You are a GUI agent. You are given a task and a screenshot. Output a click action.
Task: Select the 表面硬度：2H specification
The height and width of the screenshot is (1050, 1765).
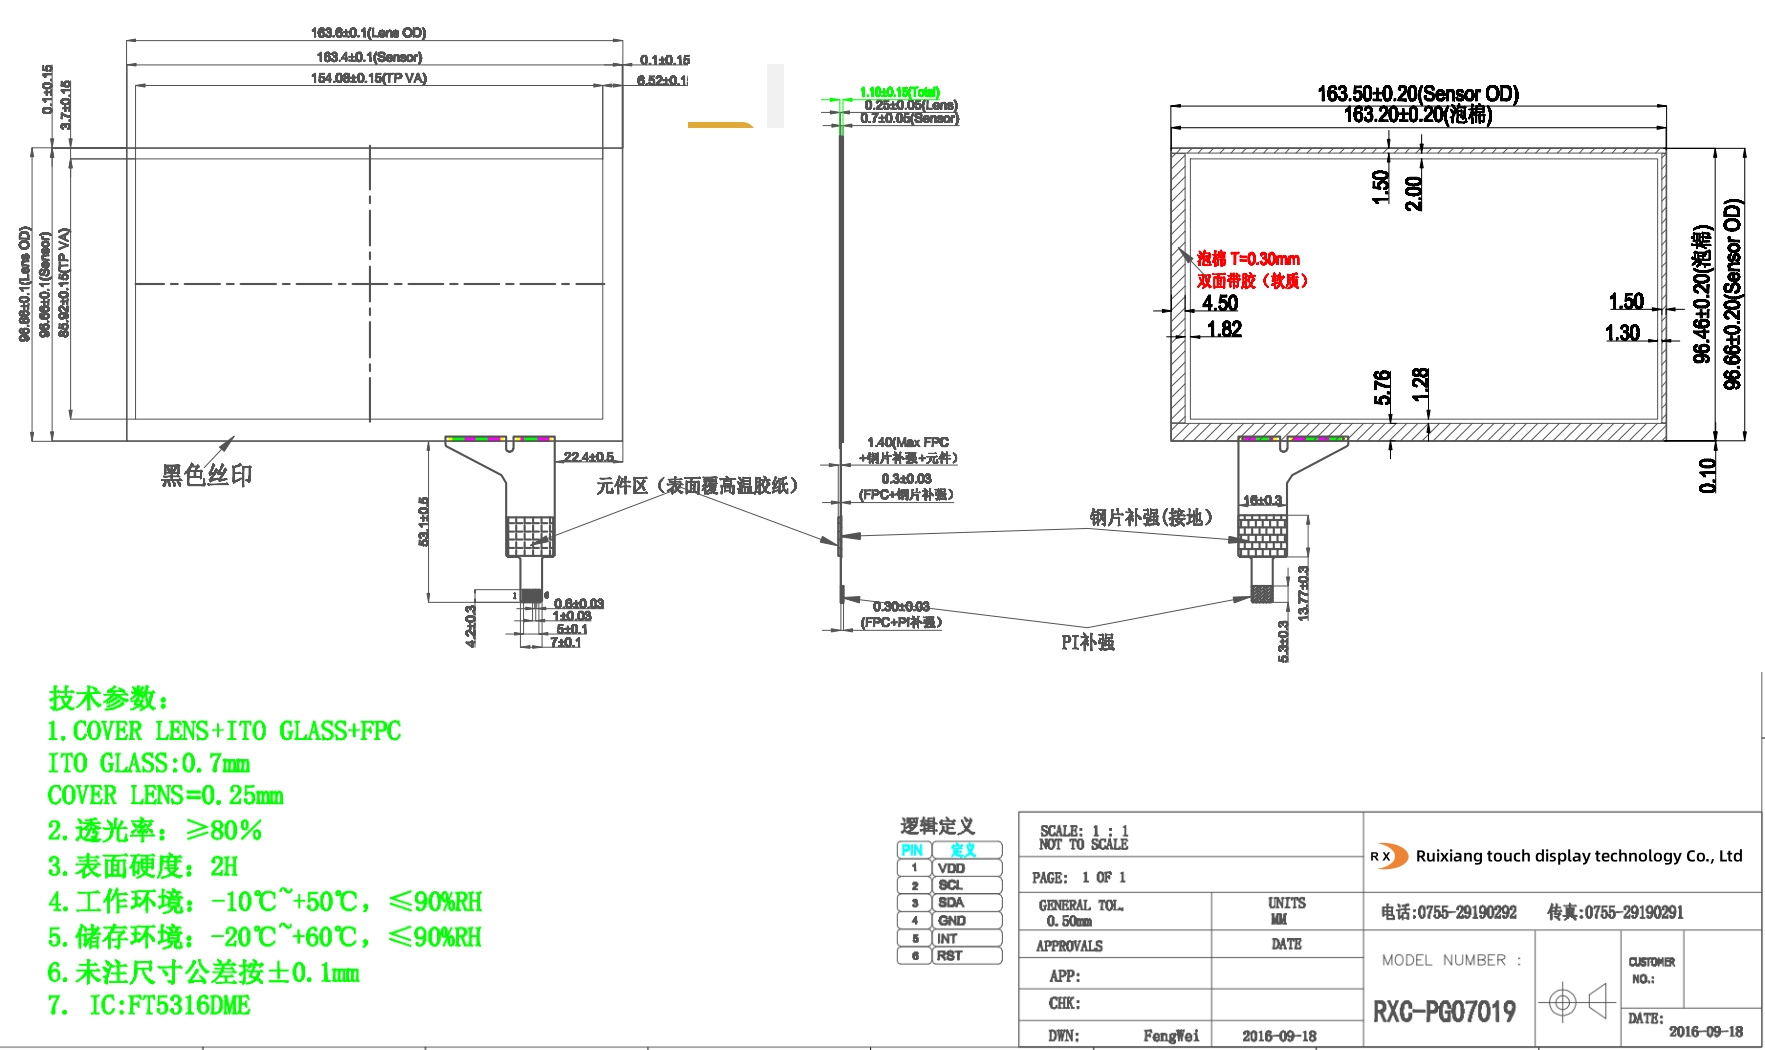tap(143, 866)
